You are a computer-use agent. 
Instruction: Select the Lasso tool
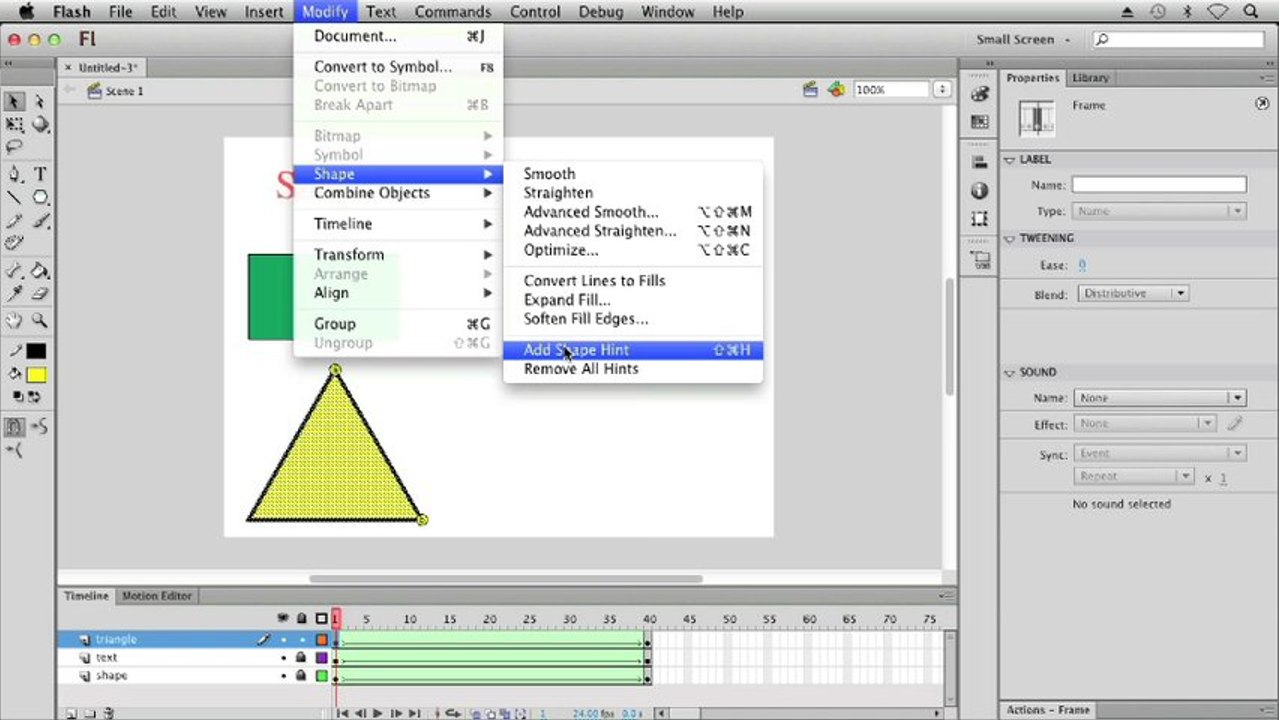pos(15,147)
